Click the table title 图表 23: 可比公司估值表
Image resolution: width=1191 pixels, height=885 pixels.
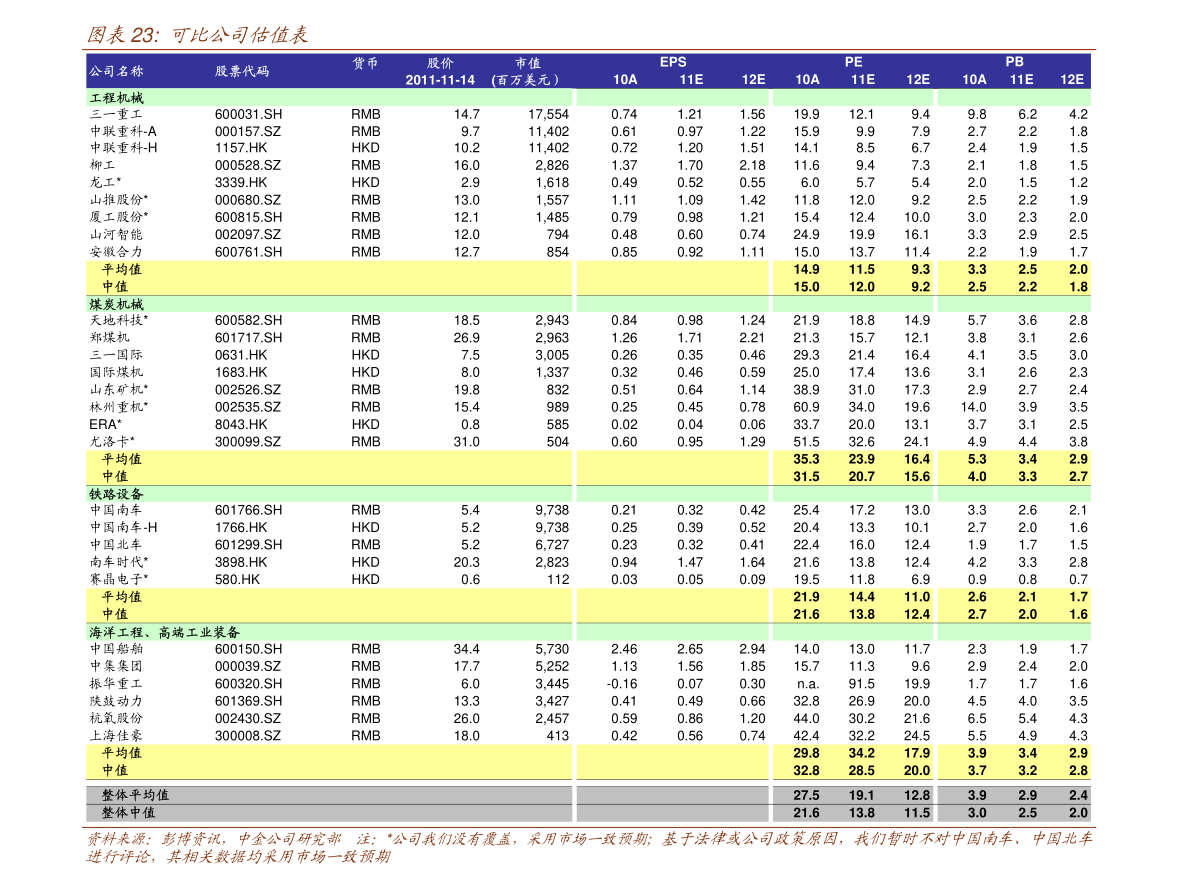click(197, 35)
